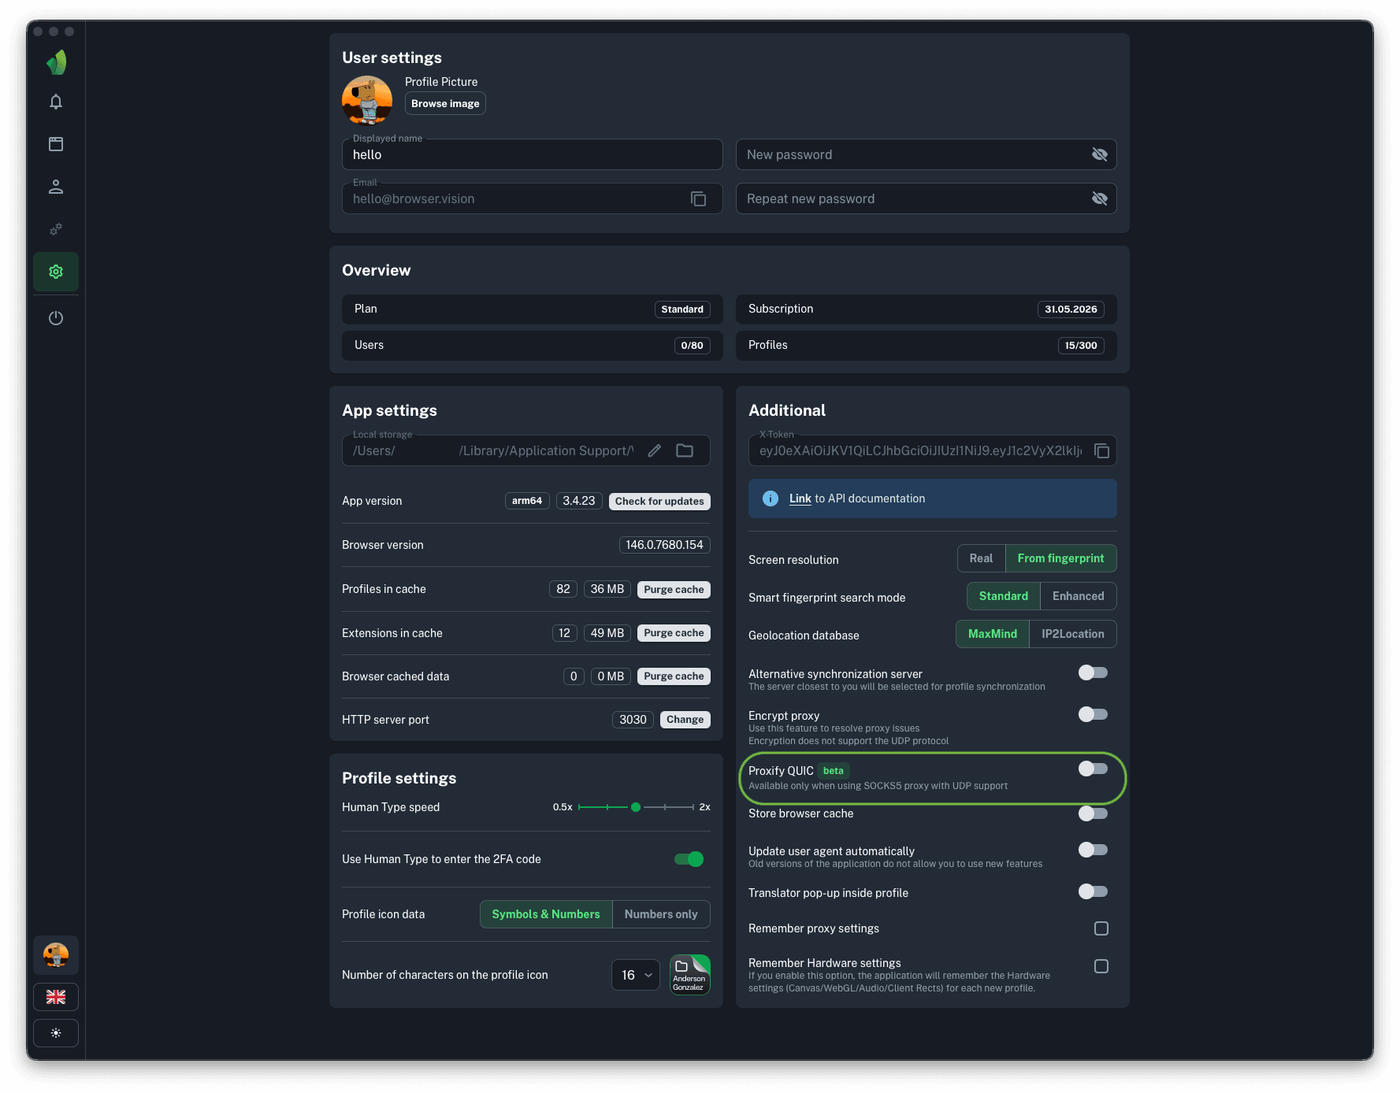The width and height of the screenshot is (1400, 1093).
Task: Enable the Encrypt proxy toggle
Action: [x=1093, y=714]
